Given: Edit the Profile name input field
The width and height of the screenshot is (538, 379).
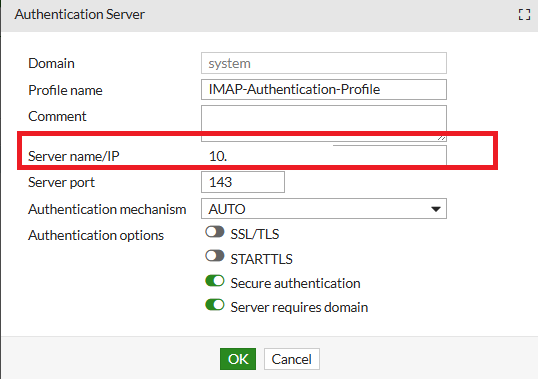Looking at the screenshot, I should click(324, 90).
